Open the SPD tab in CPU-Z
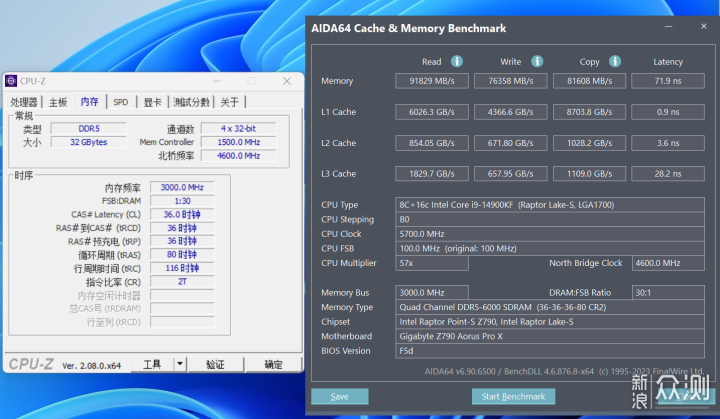 [121, 102]
